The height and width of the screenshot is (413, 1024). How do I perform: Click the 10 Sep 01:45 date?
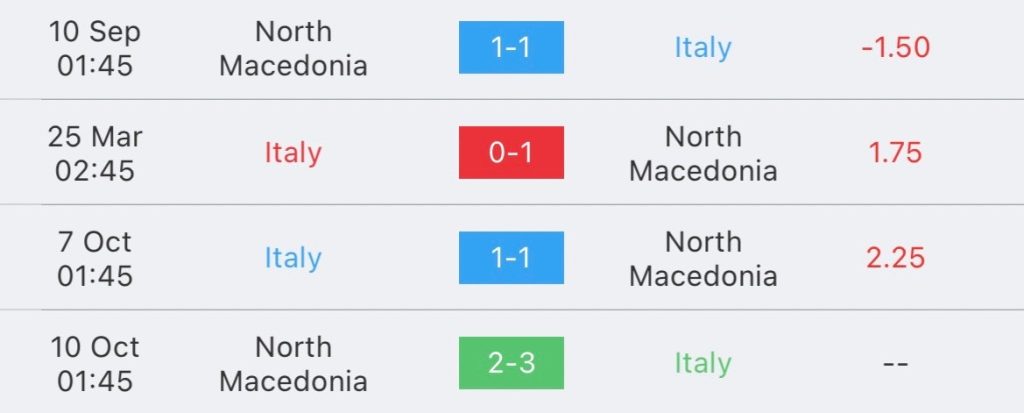(95, 48)
